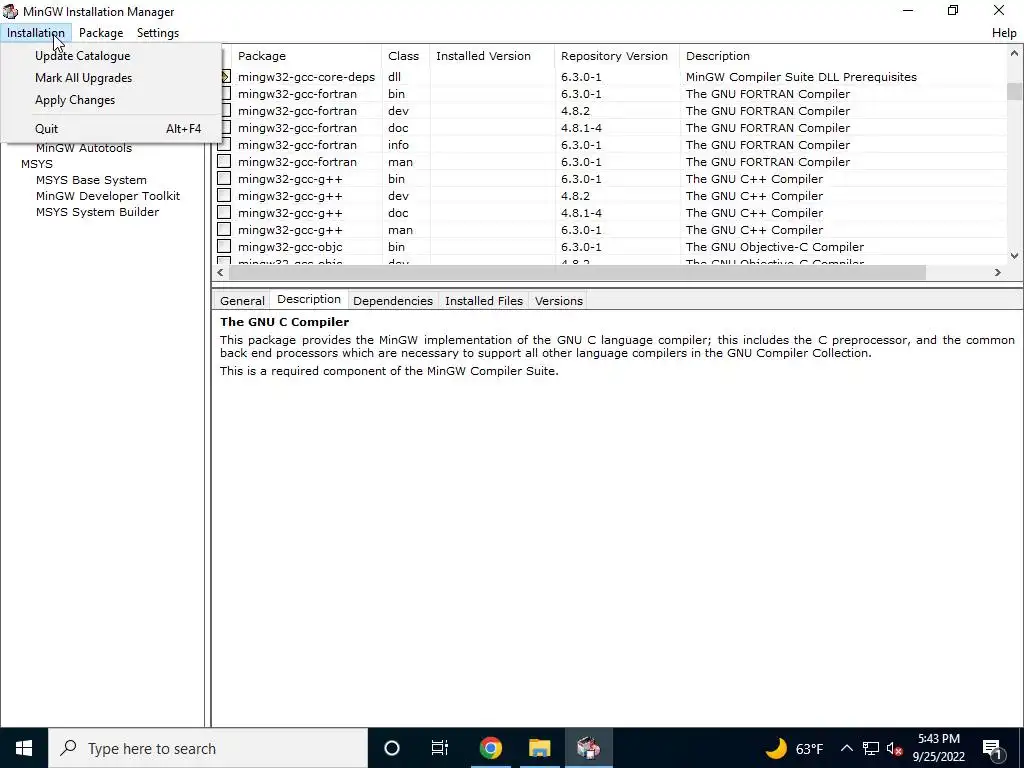Viewport: 1024px width, 768px height.
Task: Select MinGW Autotools in the tree
Action: click(84, 148)
